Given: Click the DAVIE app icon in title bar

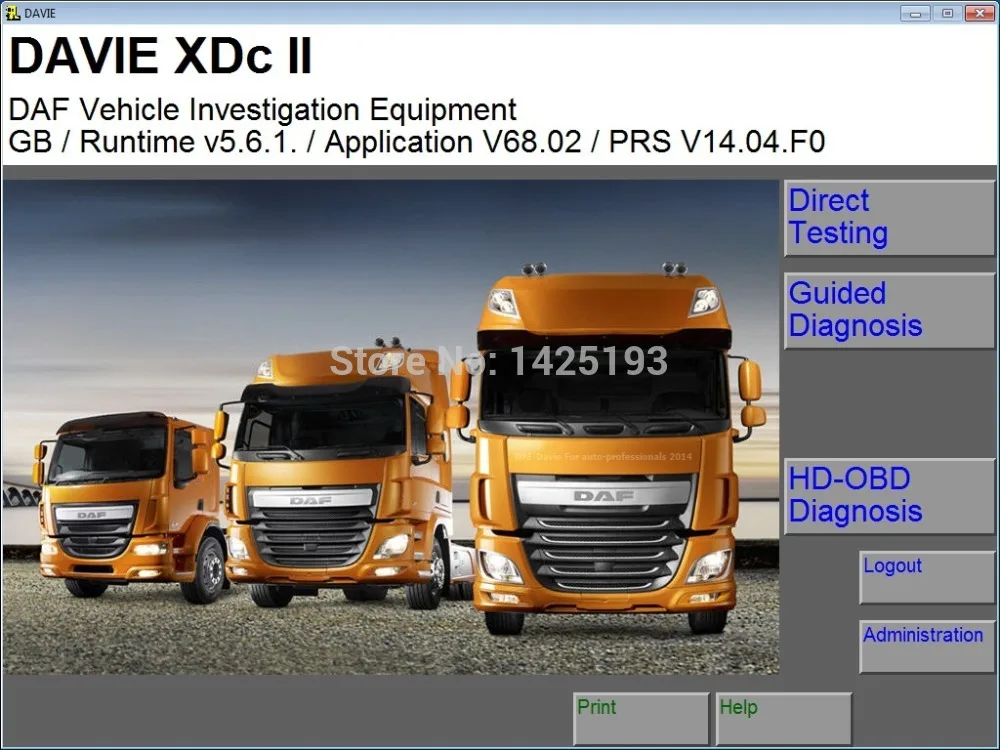Looking at the screenshot, I should pos(12,13).
